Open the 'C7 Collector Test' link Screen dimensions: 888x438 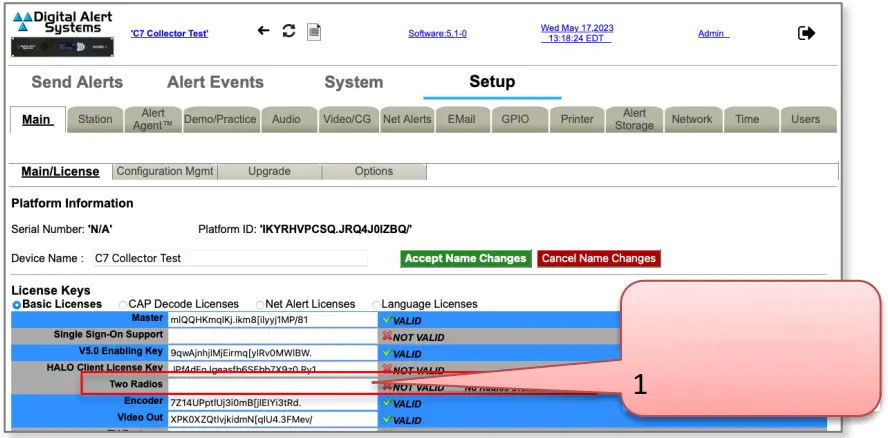(x=169, y=33)
